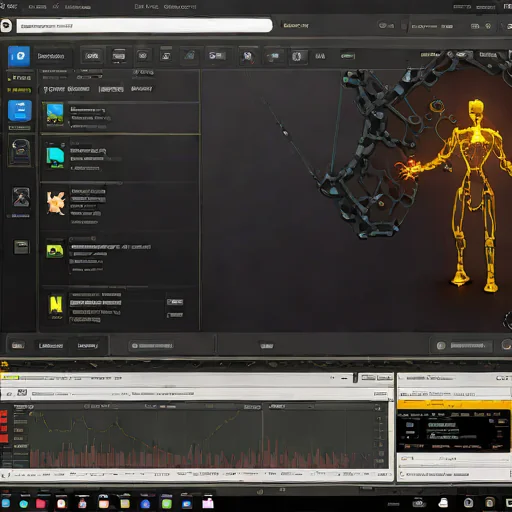Open the circular multicolored icon in the toolbar
The image size is (512, 512).
[x=248, y=56]
